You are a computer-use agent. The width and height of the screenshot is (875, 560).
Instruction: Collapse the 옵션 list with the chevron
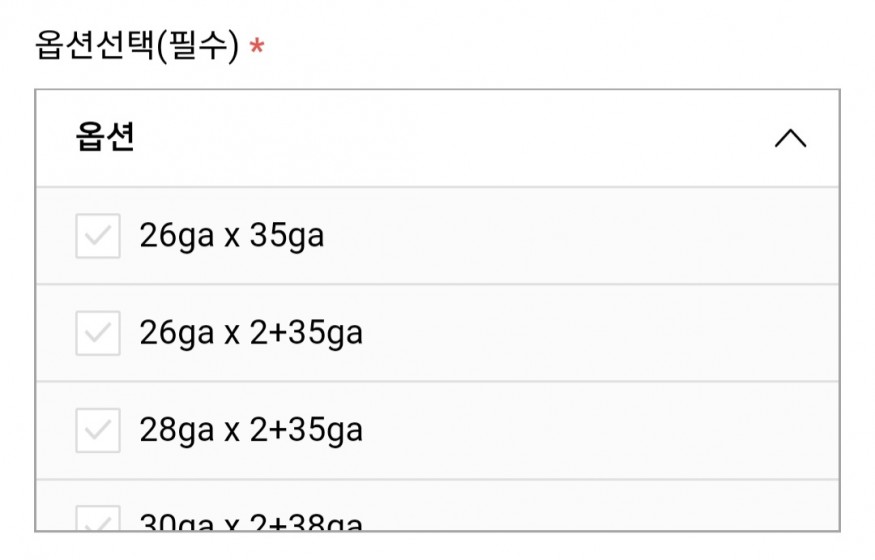790,138
